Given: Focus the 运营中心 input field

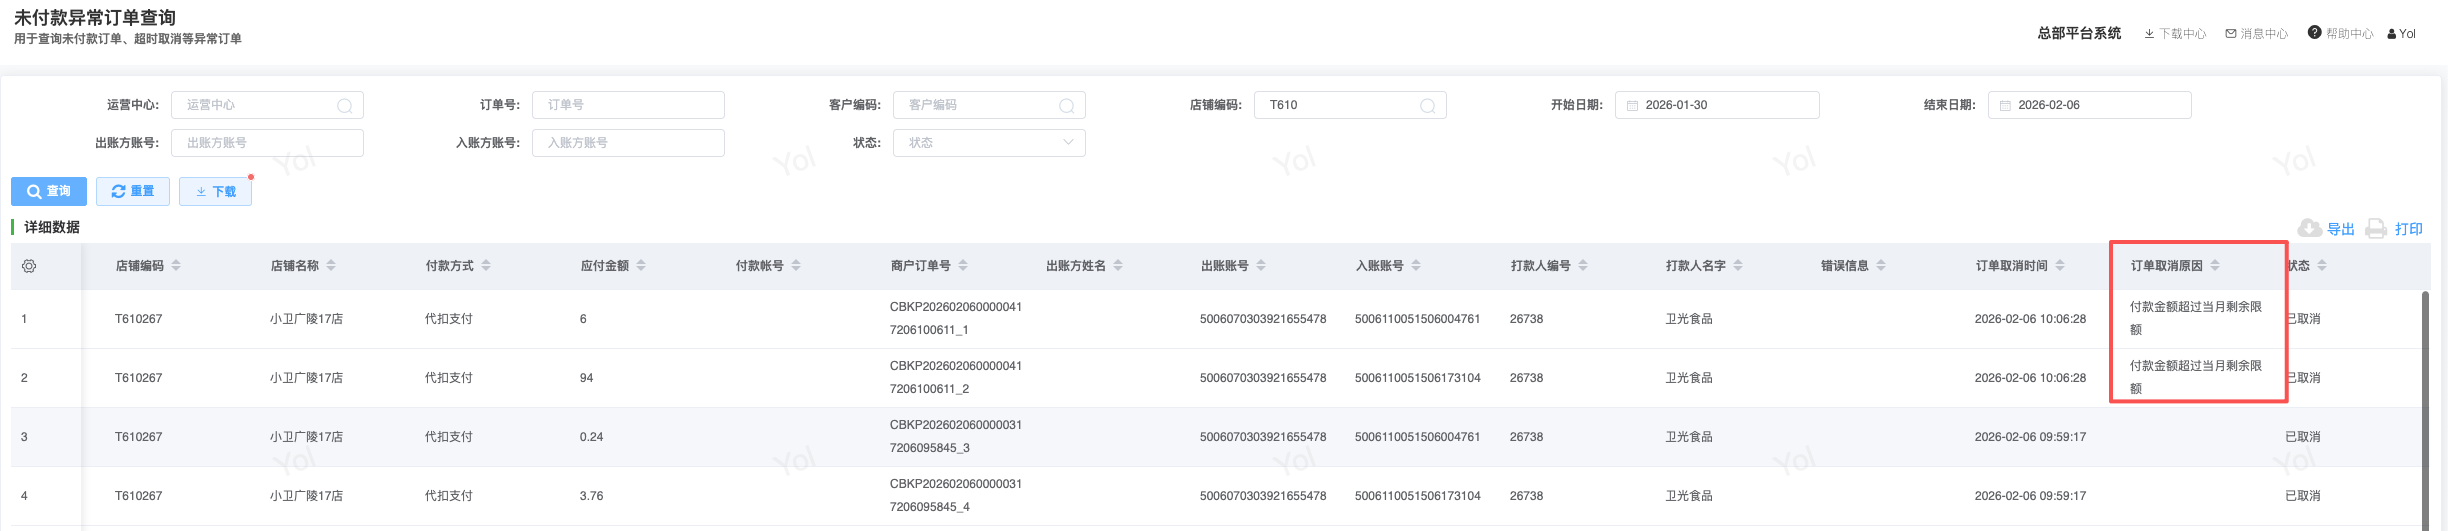Looking at the screenshot, I should point(267,105).
